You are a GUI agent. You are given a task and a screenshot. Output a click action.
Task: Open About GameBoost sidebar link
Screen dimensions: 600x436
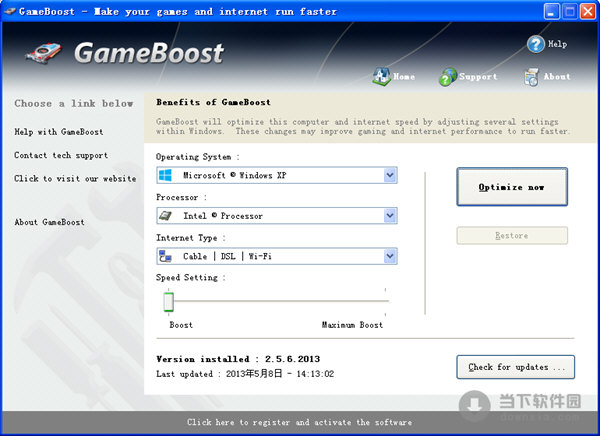(49, 222)
